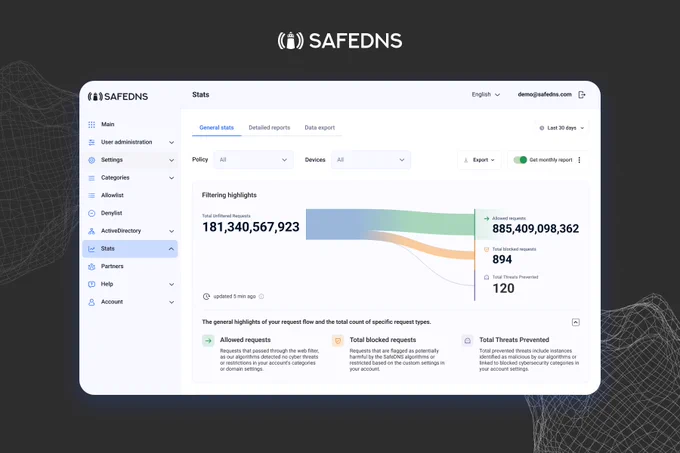Click the Account person icon
This screenshot has width=680, height=453.
(x=92, y=302)
